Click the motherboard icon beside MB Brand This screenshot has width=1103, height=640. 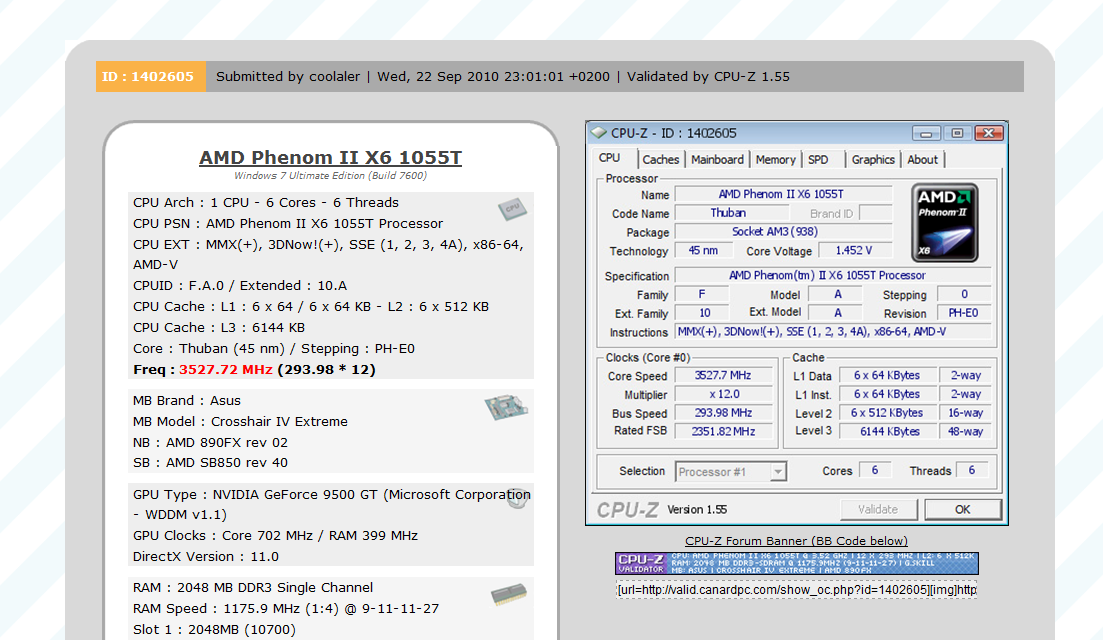[x=506, y=407]
